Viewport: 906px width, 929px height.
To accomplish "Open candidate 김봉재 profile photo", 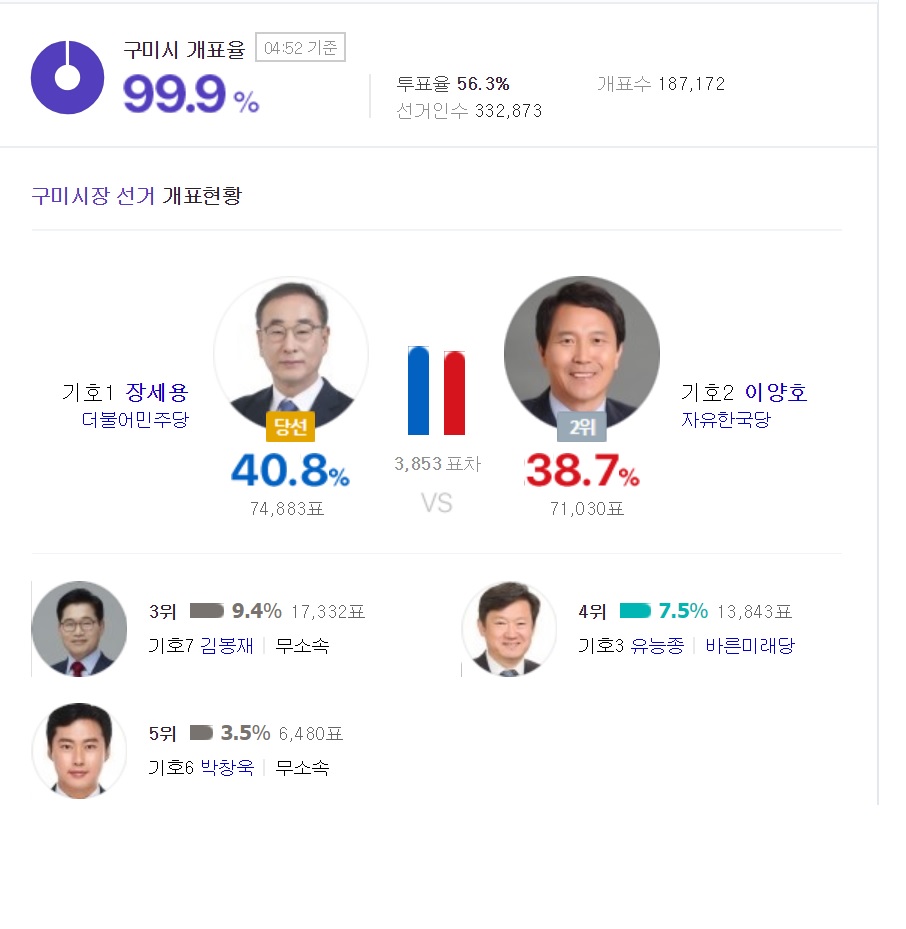I will [79, 629].
